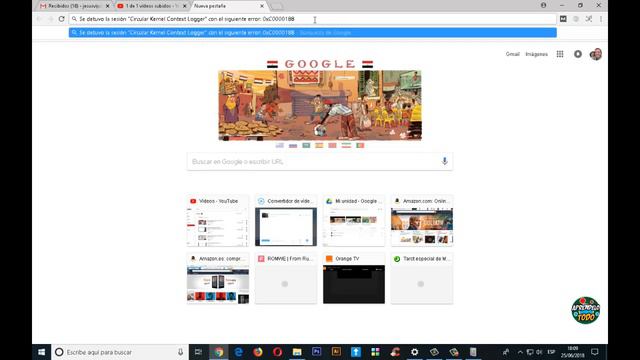Switch the ESP keyboard language indicator
Viewport: 640px width, 360px height.
(551, 352)
